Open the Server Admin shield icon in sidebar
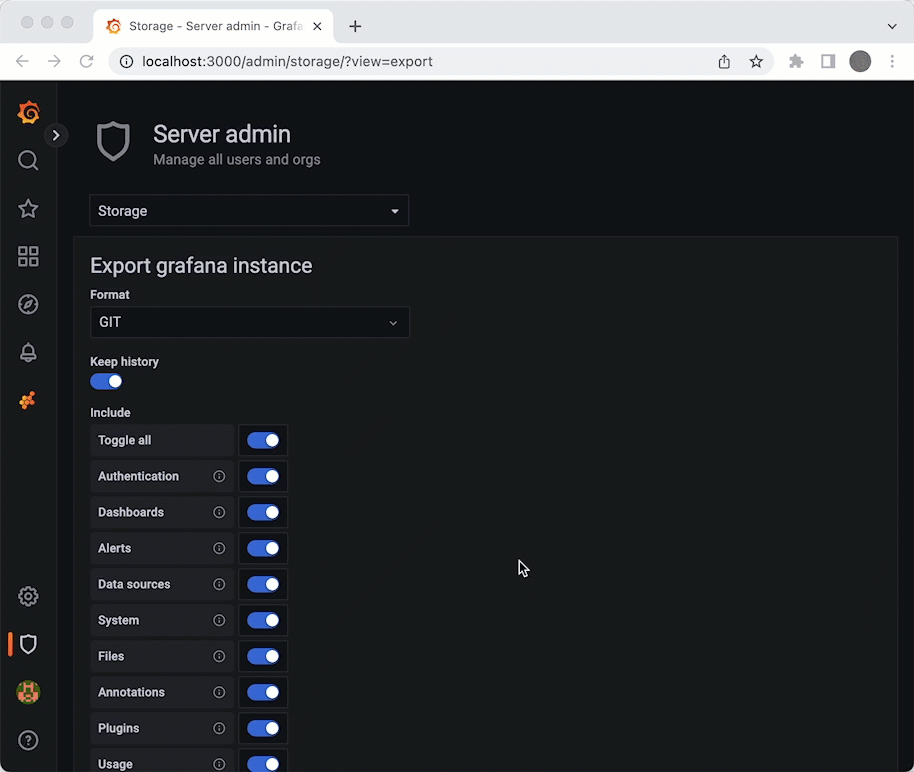The height and width of the screenshot is (772, 914). point(28,644)
